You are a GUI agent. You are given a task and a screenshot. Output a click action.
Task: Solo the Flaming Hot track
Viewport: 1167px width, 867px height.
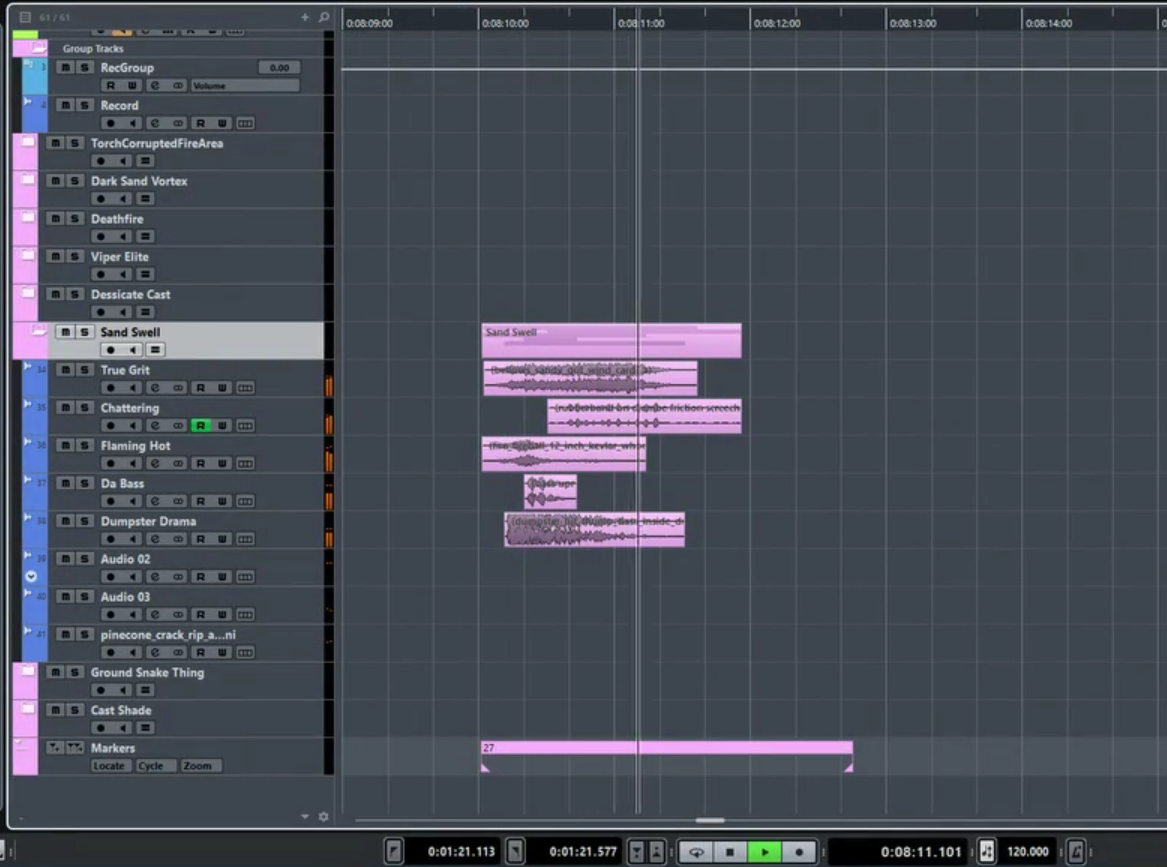pos(84,446)
